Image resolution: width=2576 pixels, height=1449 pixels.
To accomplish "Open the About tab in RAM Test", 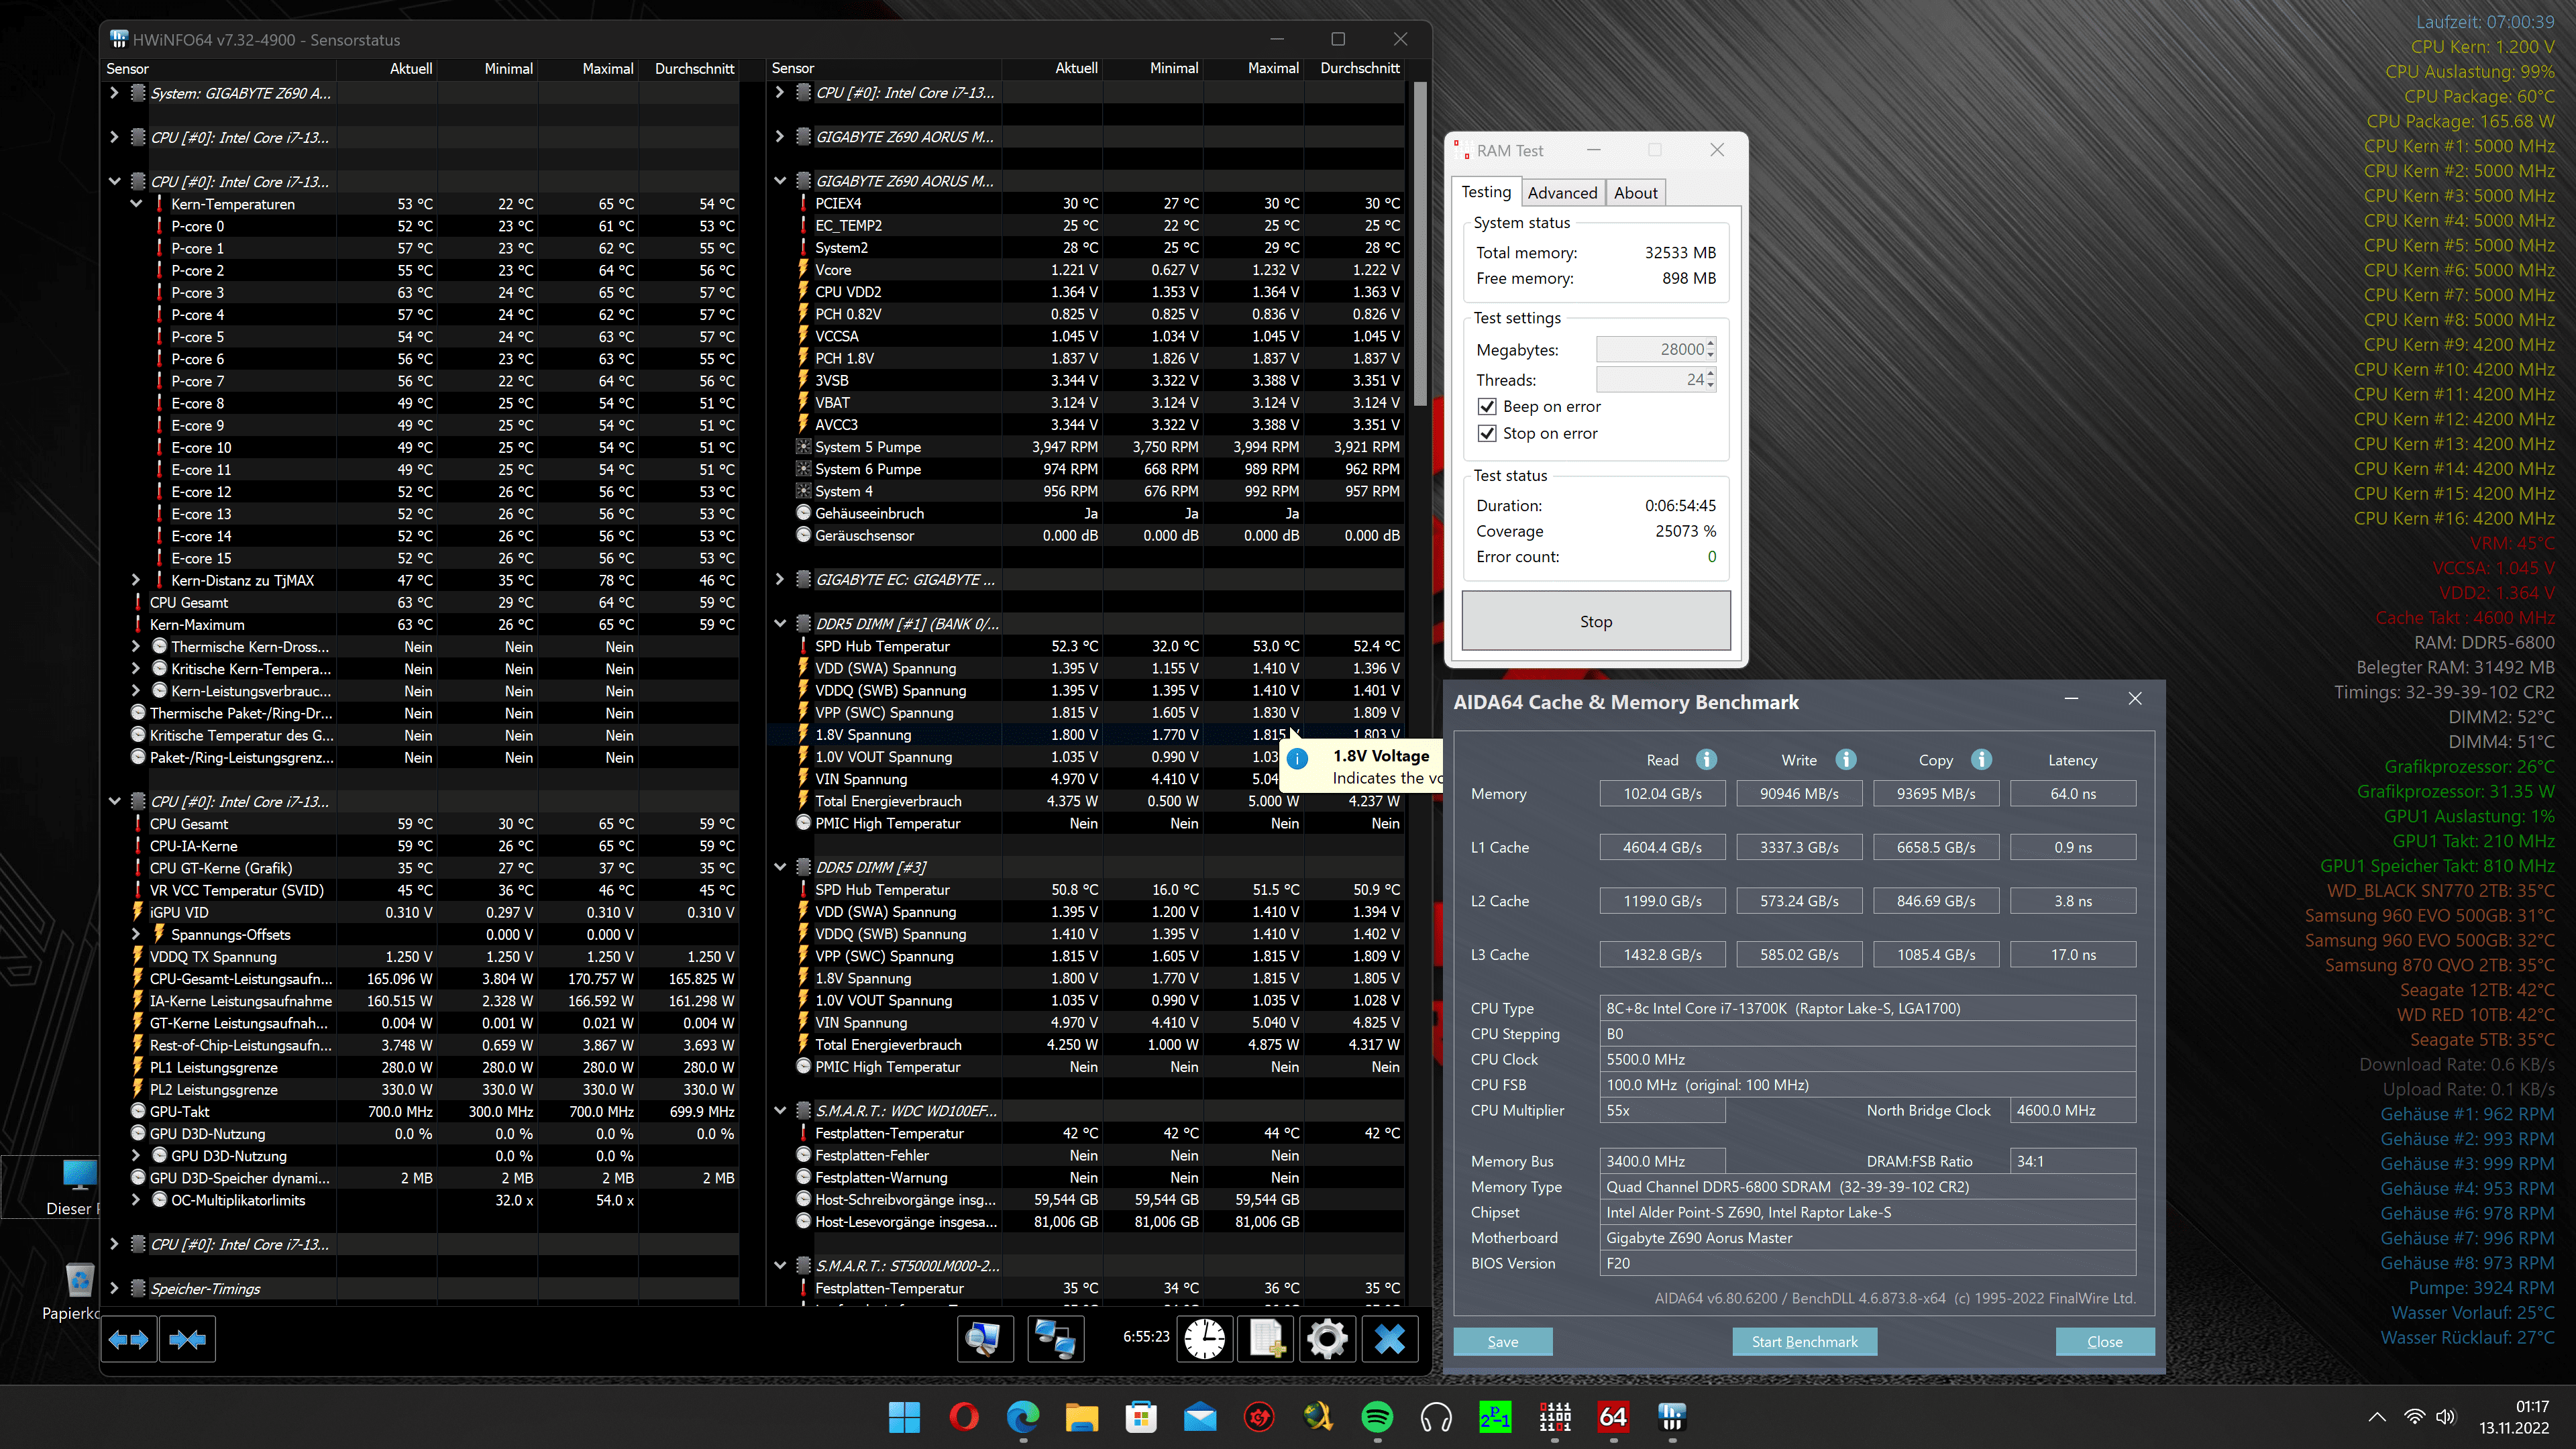I will point(1635,193).
